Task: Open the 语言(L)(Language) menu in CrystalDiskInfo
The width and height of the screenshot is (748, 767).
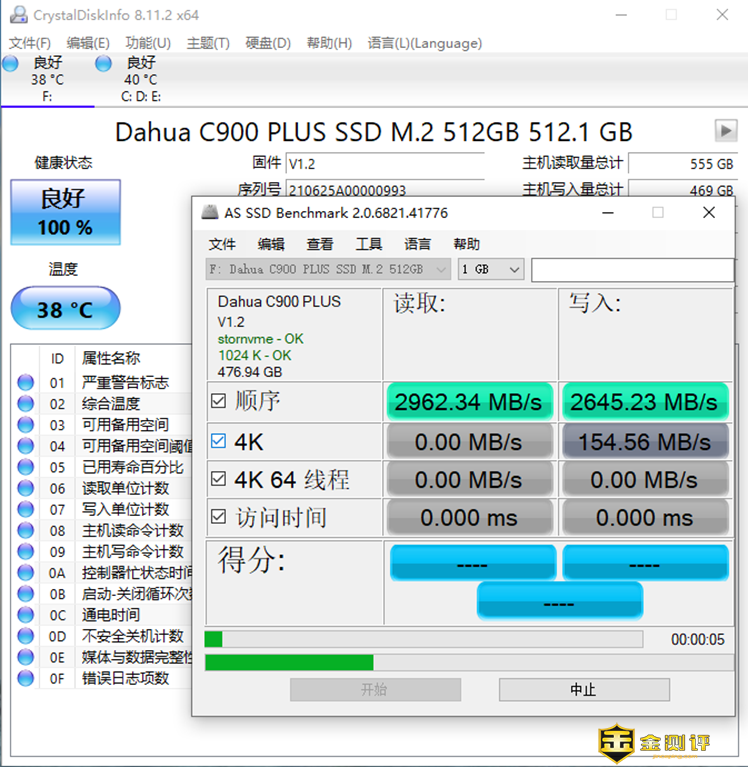Action: (x=424, y=43)
